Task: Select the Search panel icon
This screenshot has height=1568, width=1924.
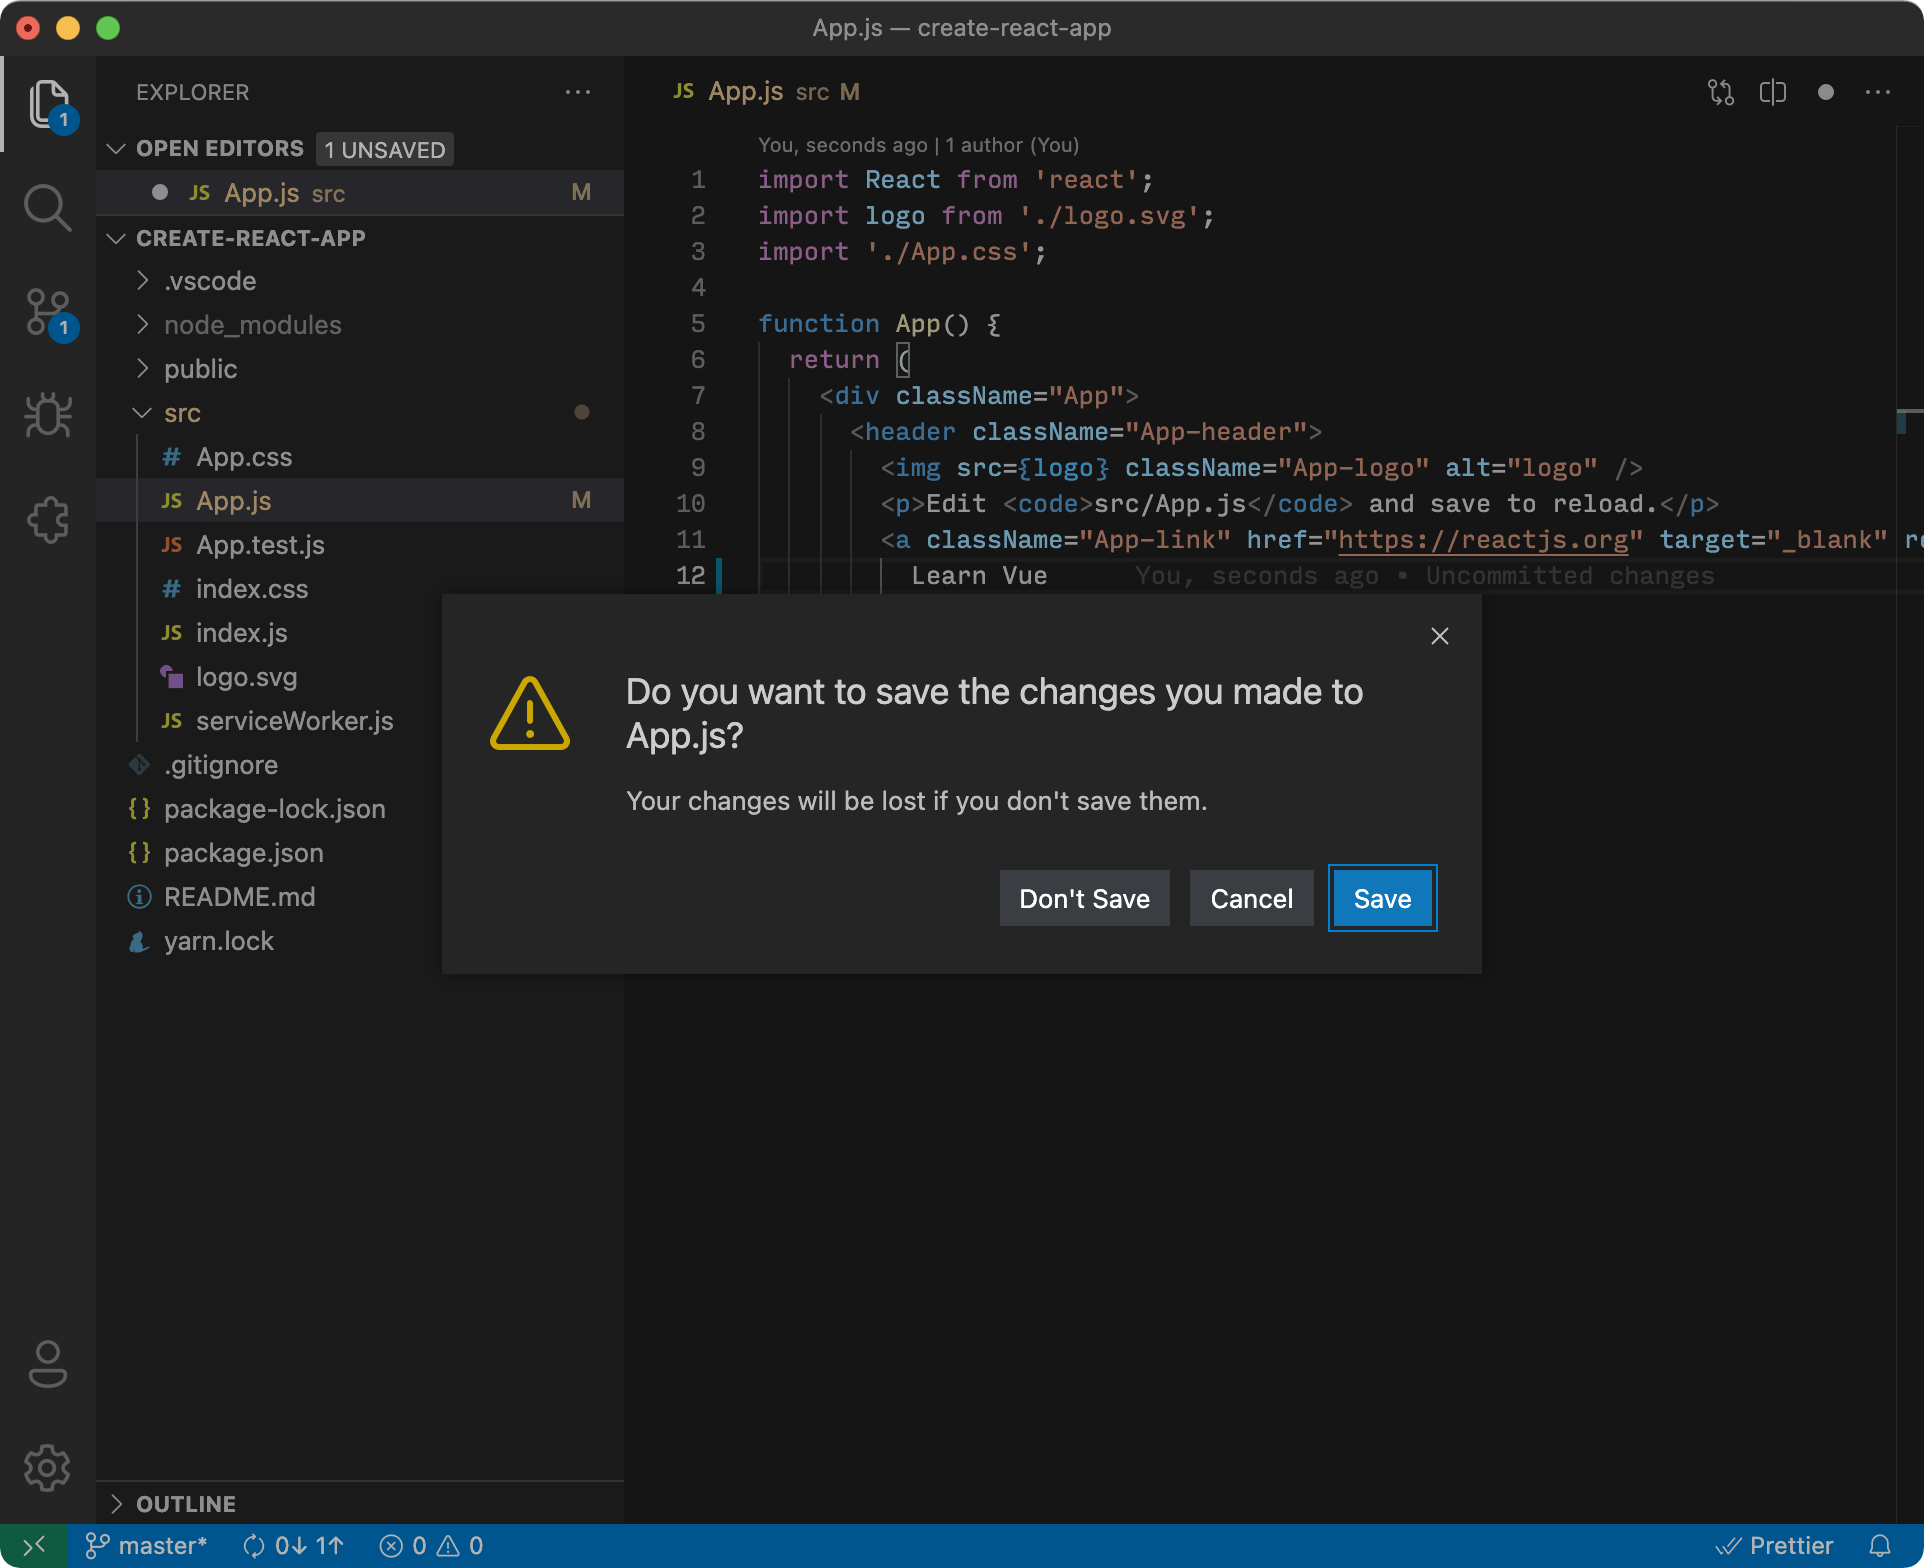Action: click(x=45, y=208)
